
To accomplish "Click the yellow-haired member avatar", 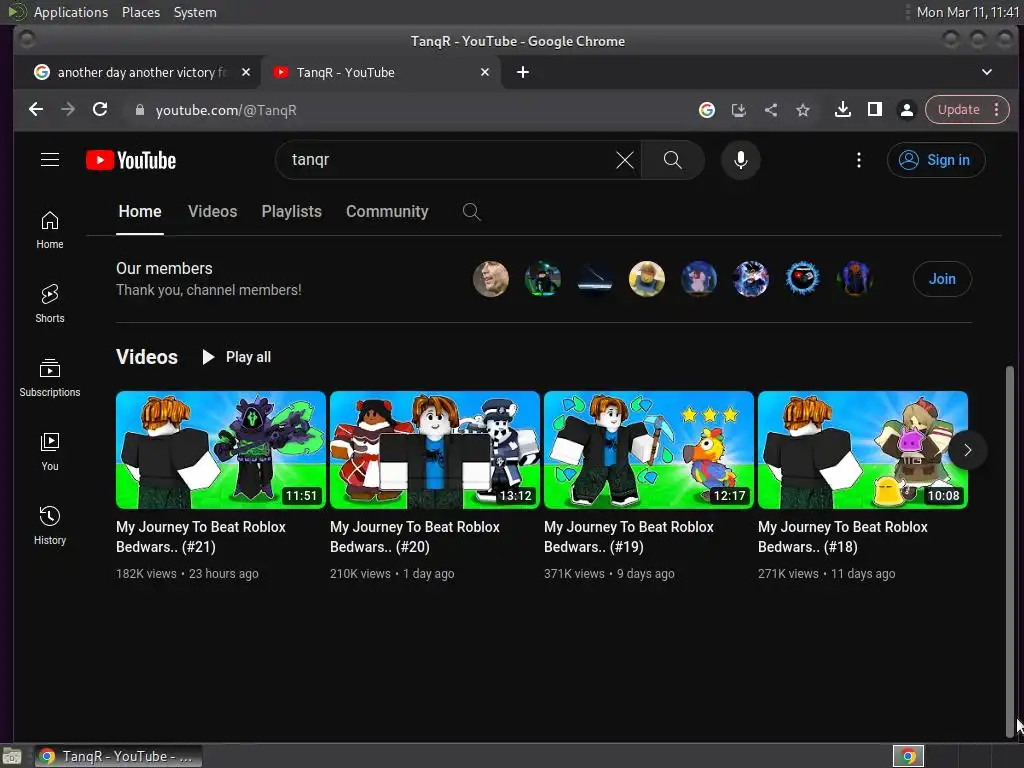I will point(647,279).
